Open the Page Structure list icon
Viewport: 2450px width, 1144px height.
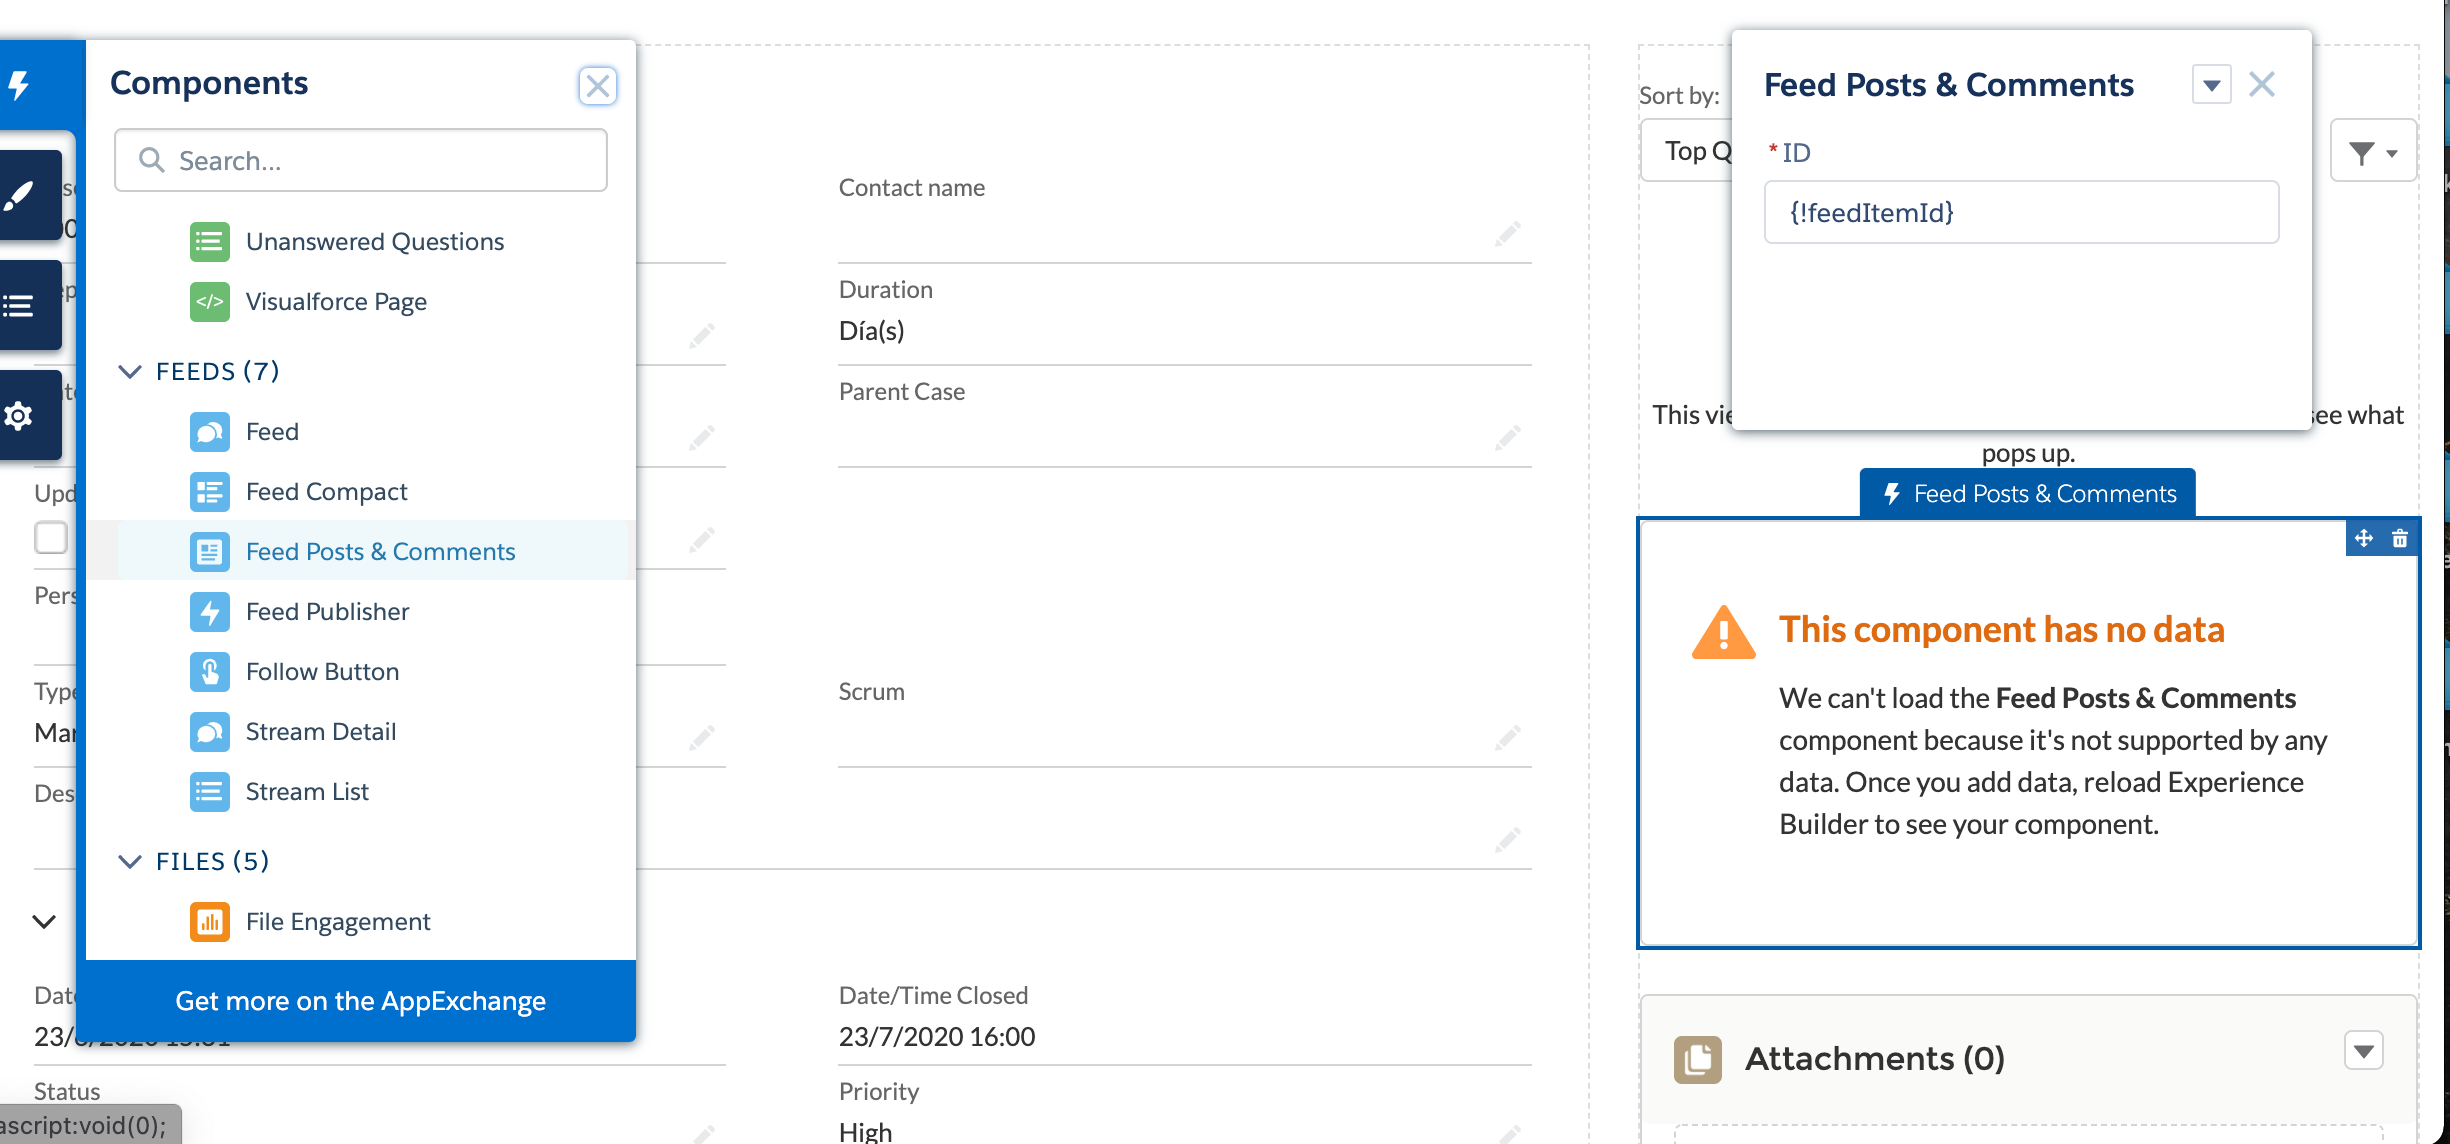tap(20, 305)
